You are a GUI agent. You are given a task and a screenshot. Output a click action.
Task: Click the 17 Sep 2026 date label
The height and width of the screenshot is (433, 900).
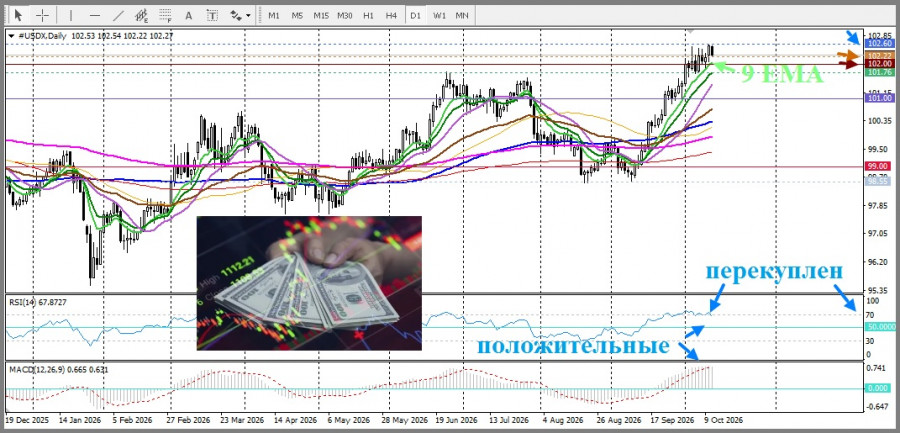point(672,420)
